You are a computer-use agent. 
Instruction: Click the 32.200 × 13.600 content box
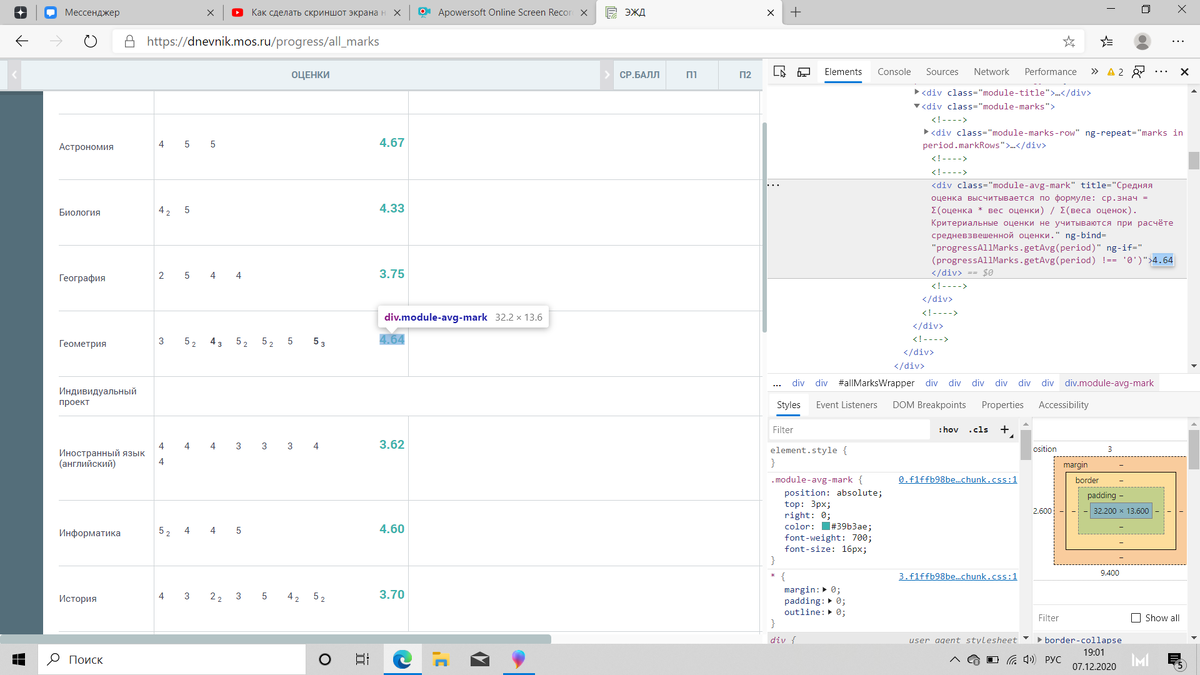(1120, 511)
